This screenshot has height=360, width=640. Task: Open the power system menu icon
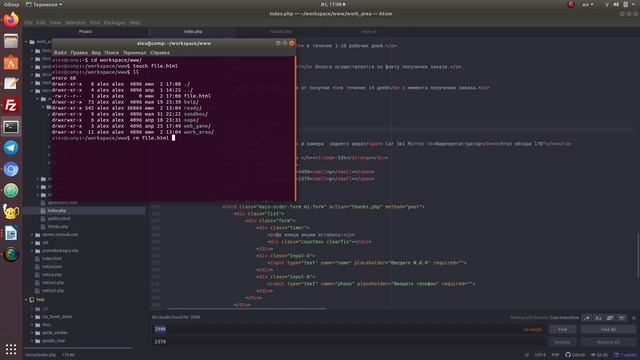click(x=626, y=4)
